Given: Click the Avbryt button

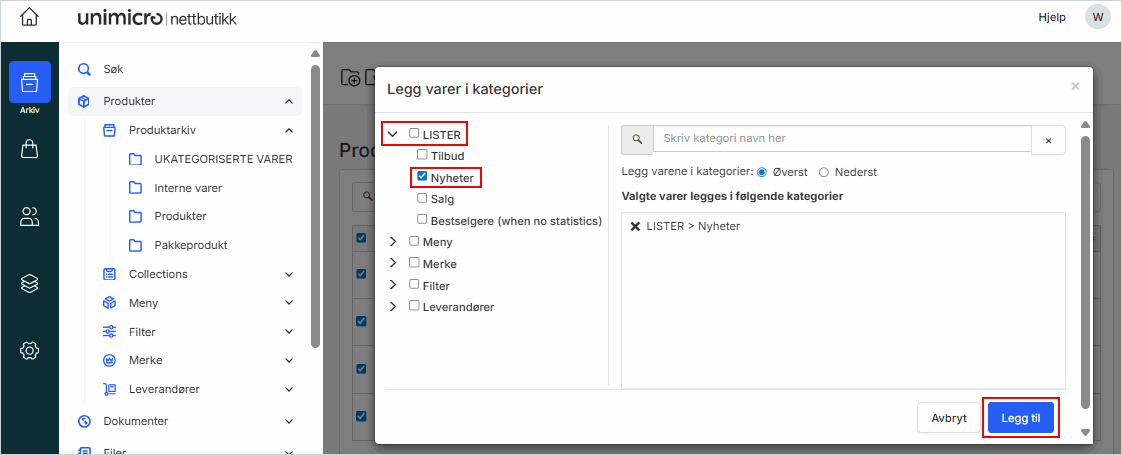Looking at the screenshot, I should 949,418.
